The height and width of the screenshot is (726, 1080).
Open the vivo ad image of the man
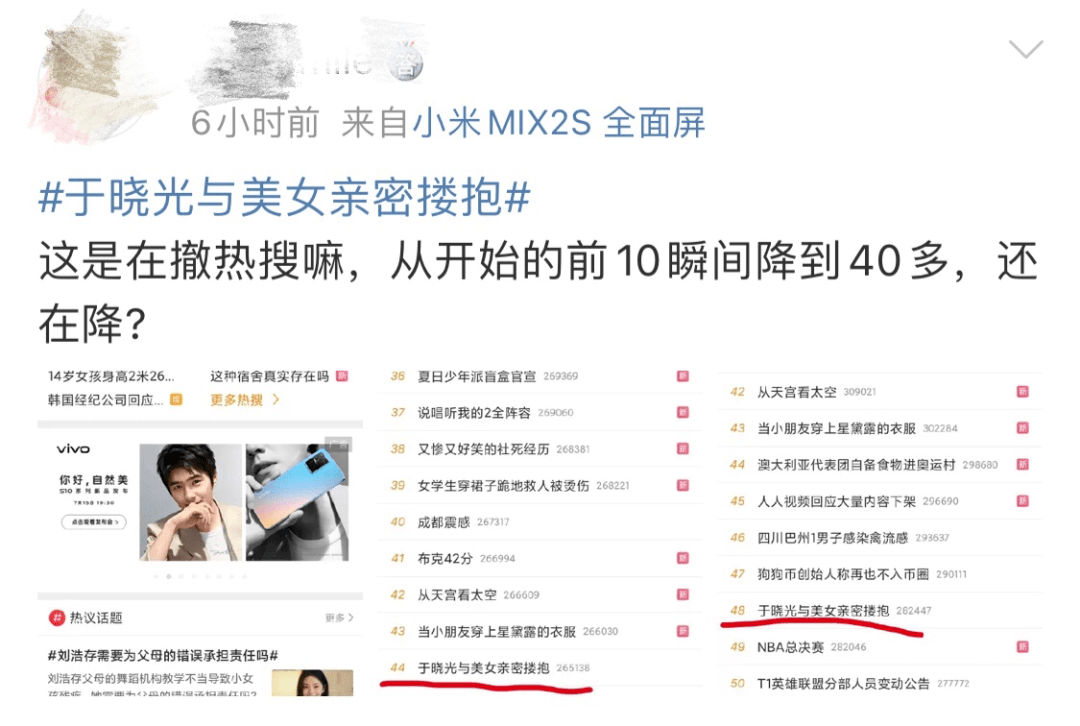(191, 502)
